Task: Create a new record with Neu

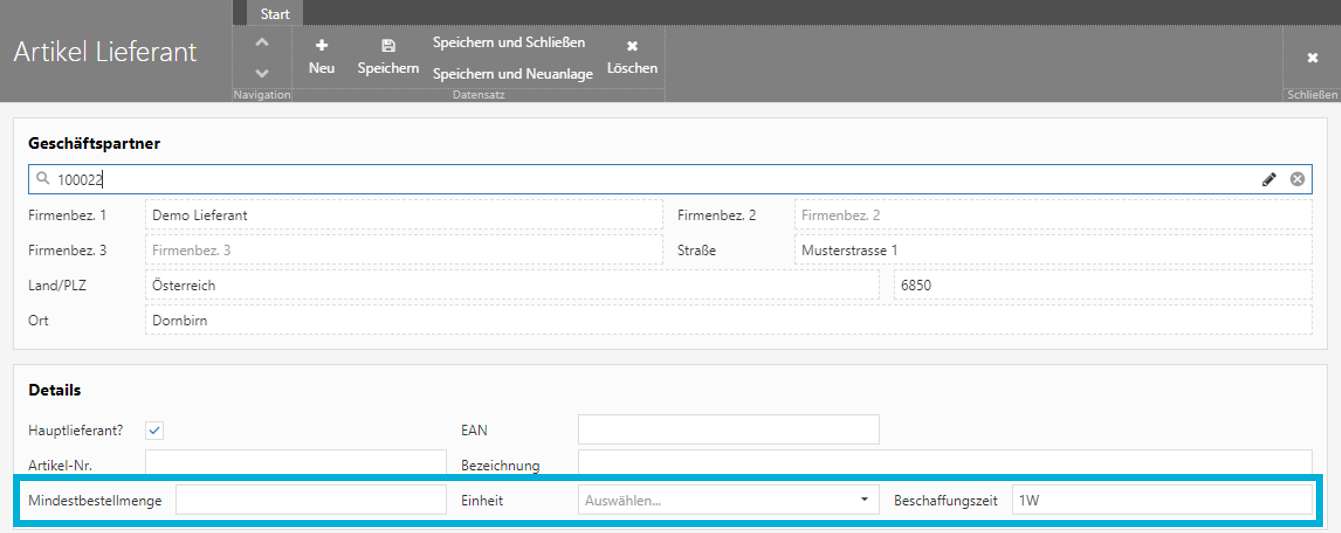Action: point(322,57)
